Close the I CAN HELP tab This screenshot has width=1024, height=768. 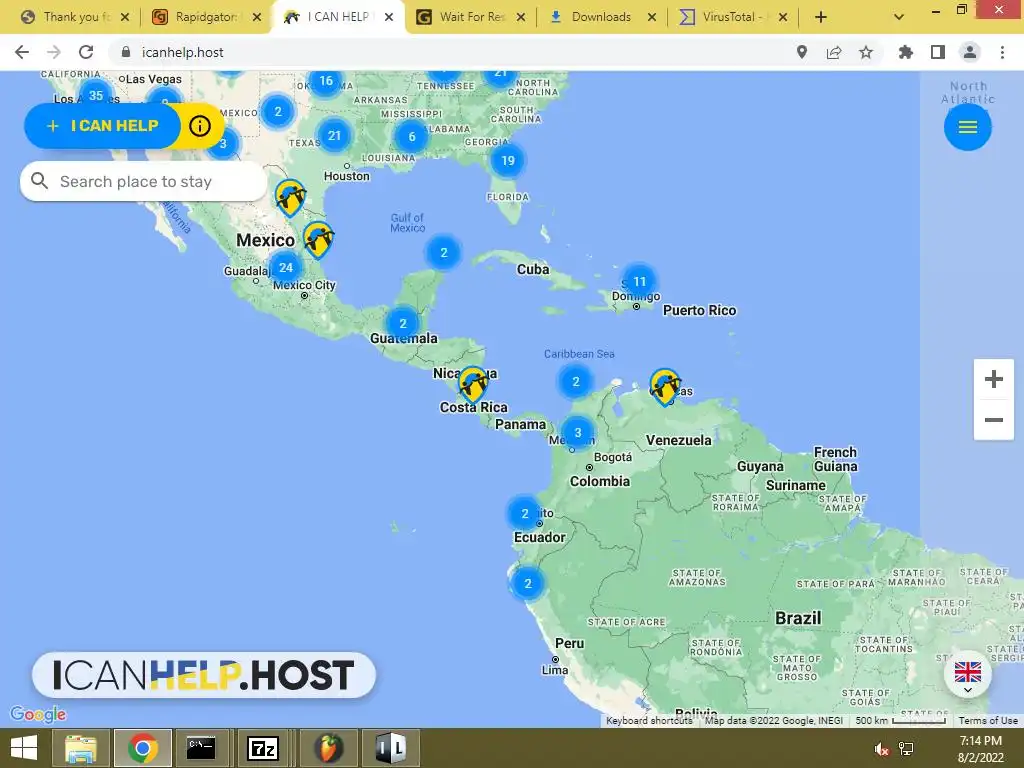pos(389,17)
